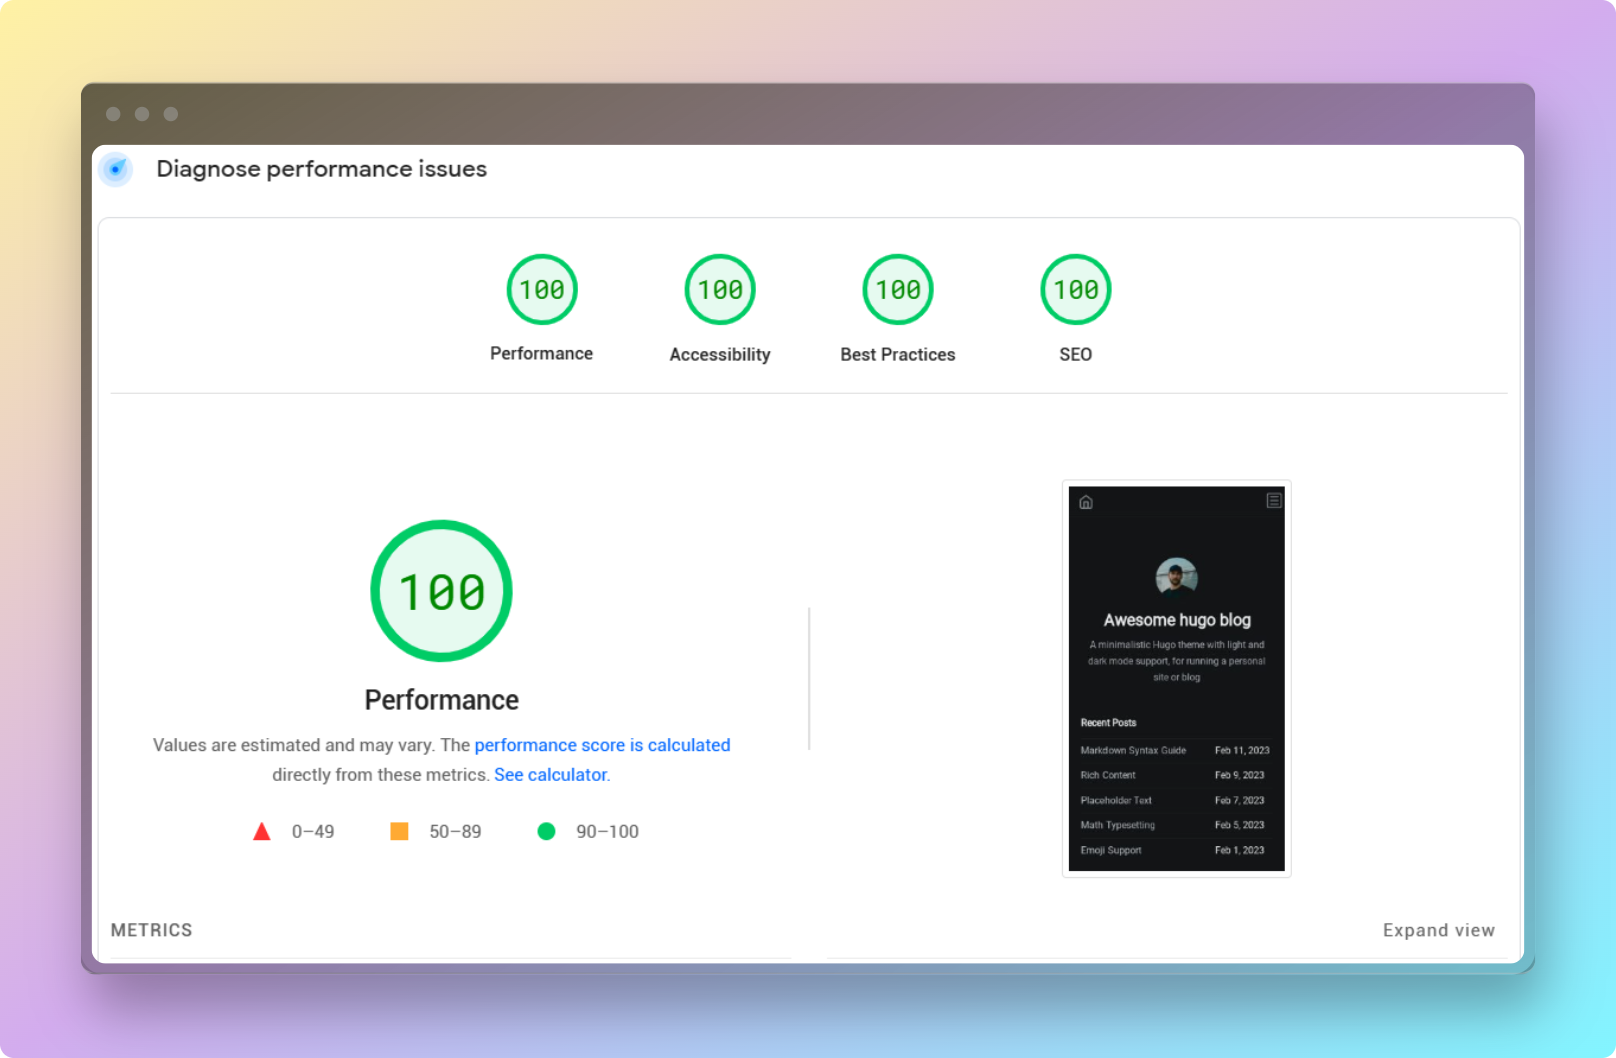Image resolution: width=1616 pixels, height=1058 pixels.
Task: Click the 'Diagnose performance issues' heading
Action: click(x=321, y=169)
